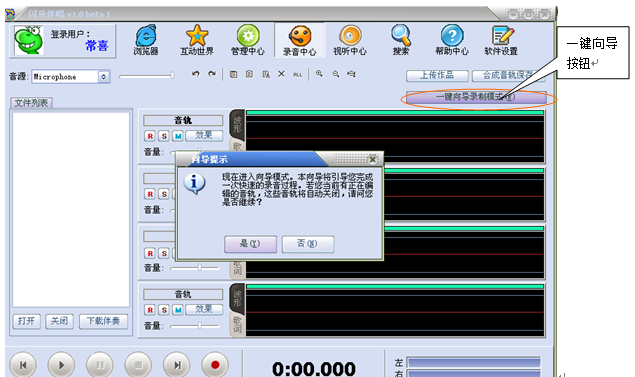The image size is (635, 377).
Task: Click the zoom in magnifier toolbar icon
Action: (x=319, y=74)
